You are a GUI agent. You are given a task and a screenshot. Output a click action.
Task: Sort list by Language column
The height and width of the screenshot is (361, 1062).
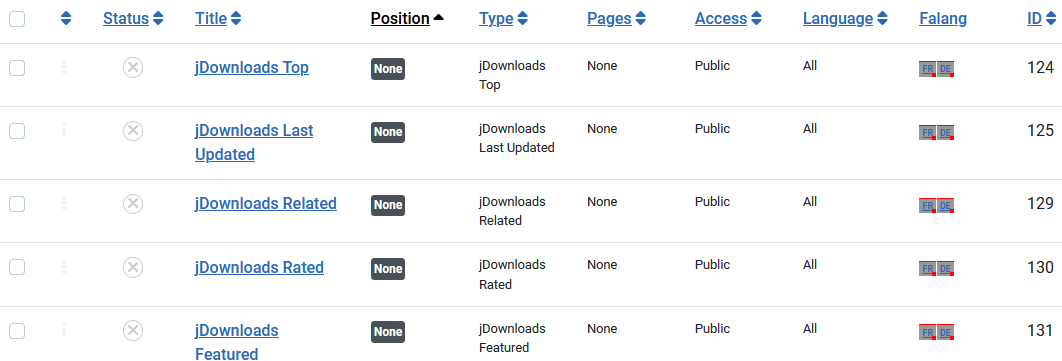[845, 19]
